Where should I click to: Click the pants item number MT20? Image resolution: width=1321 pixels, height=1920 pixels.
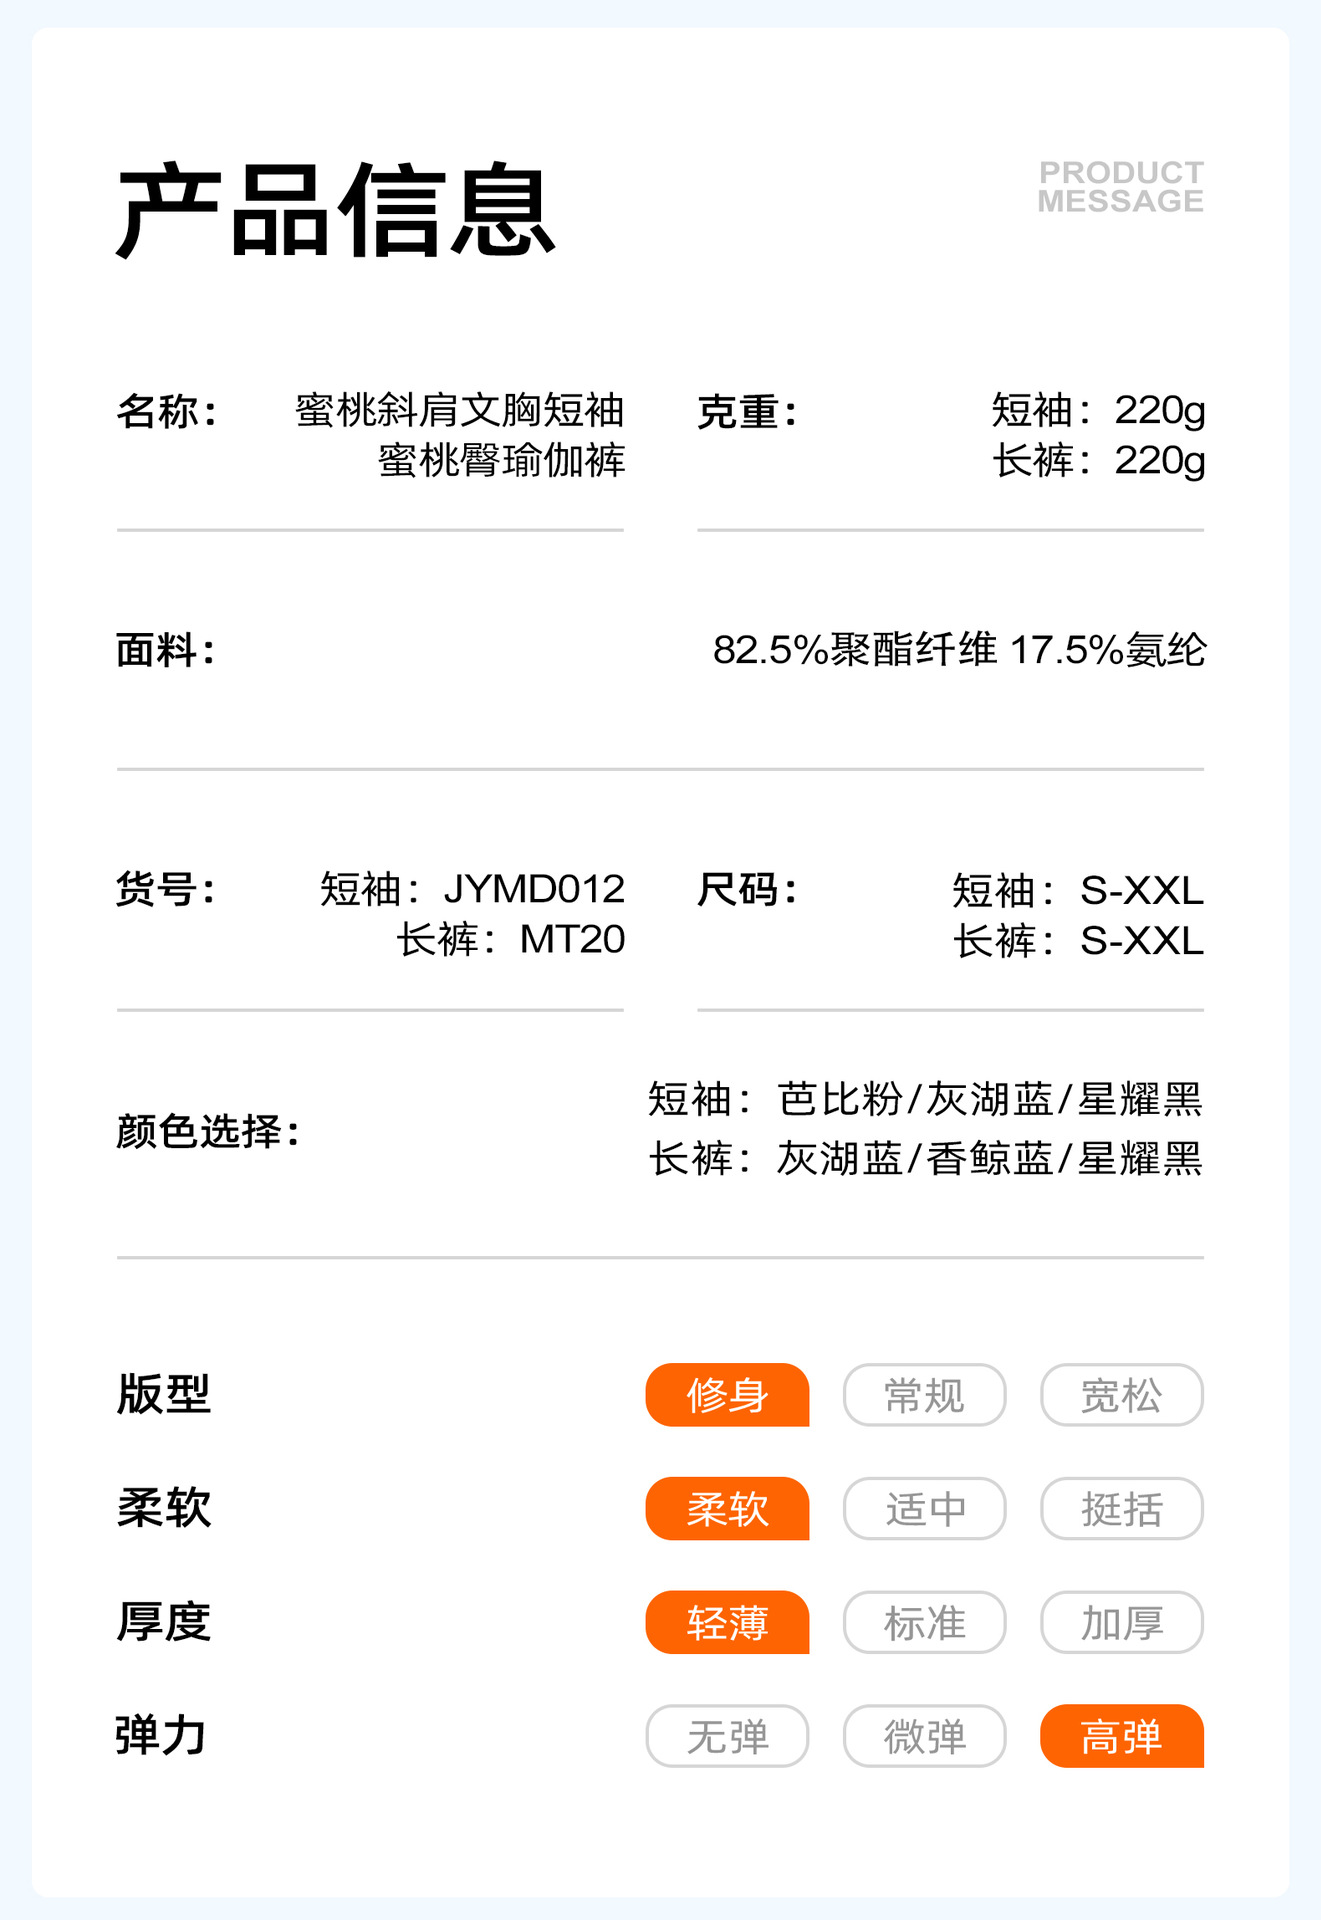[x=572, y=940]
